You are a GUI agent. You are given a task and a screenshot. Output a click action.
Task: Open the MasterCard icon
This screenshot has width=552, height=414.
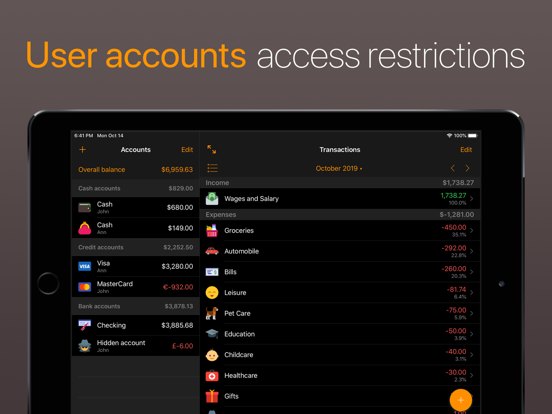[84, 287]
